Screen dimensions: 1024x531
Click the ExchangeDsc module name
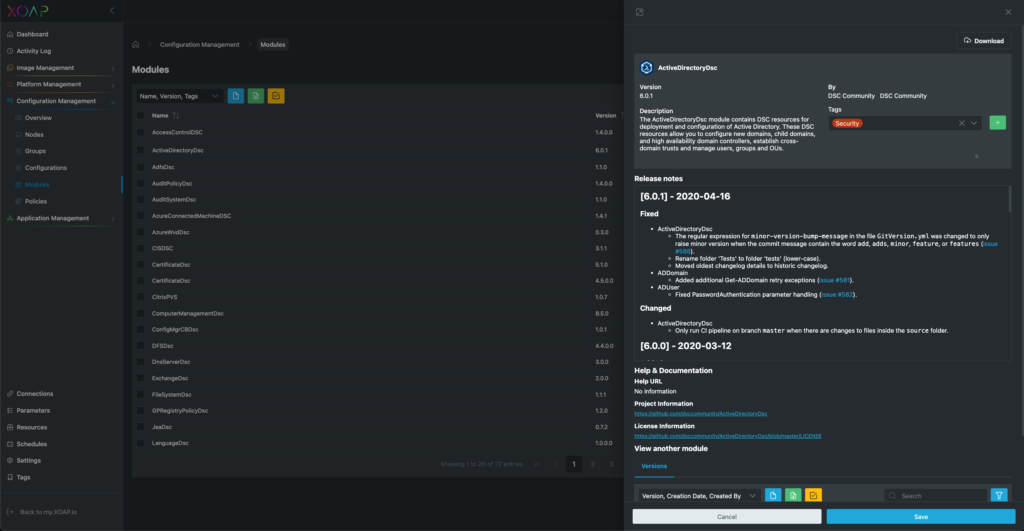pyautogui.click(x=170, y=378)
